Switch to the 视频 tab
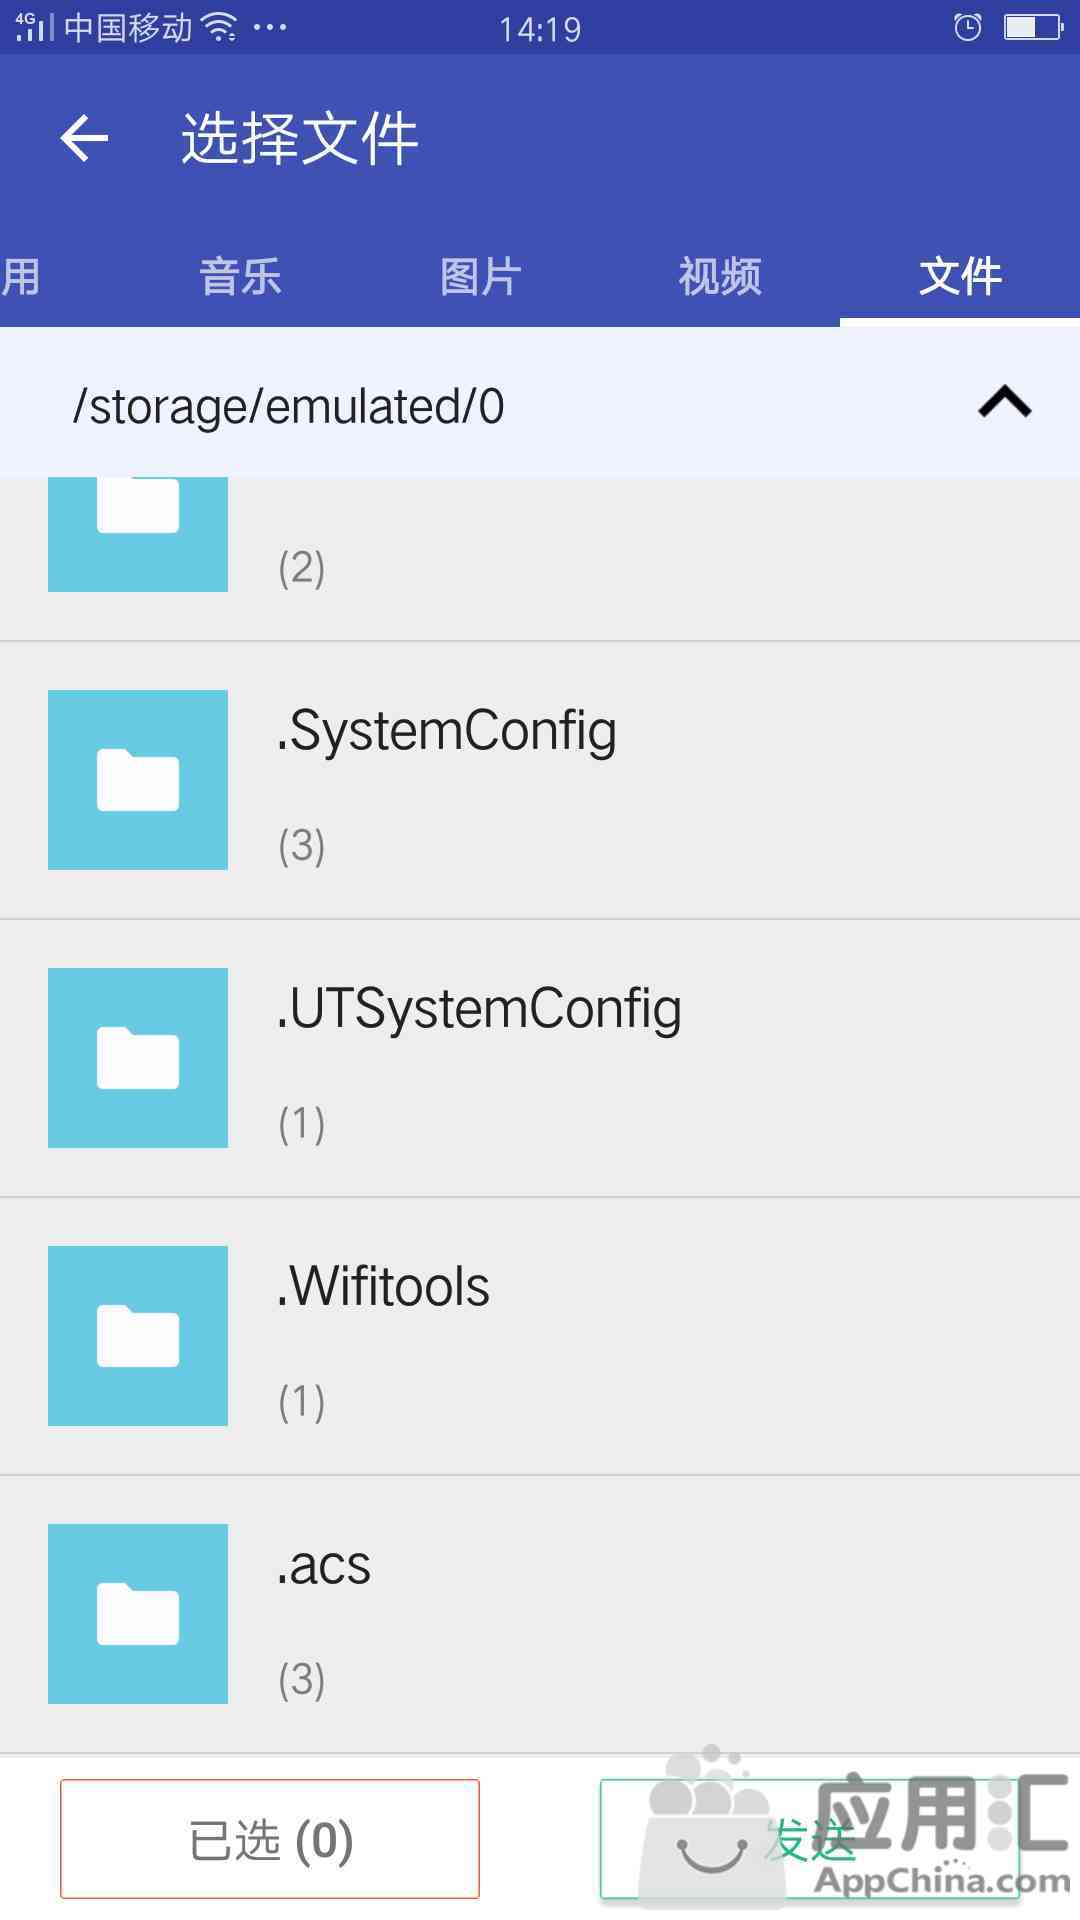The height and width of the screenshot is (1920, 1080). [720, 277]
